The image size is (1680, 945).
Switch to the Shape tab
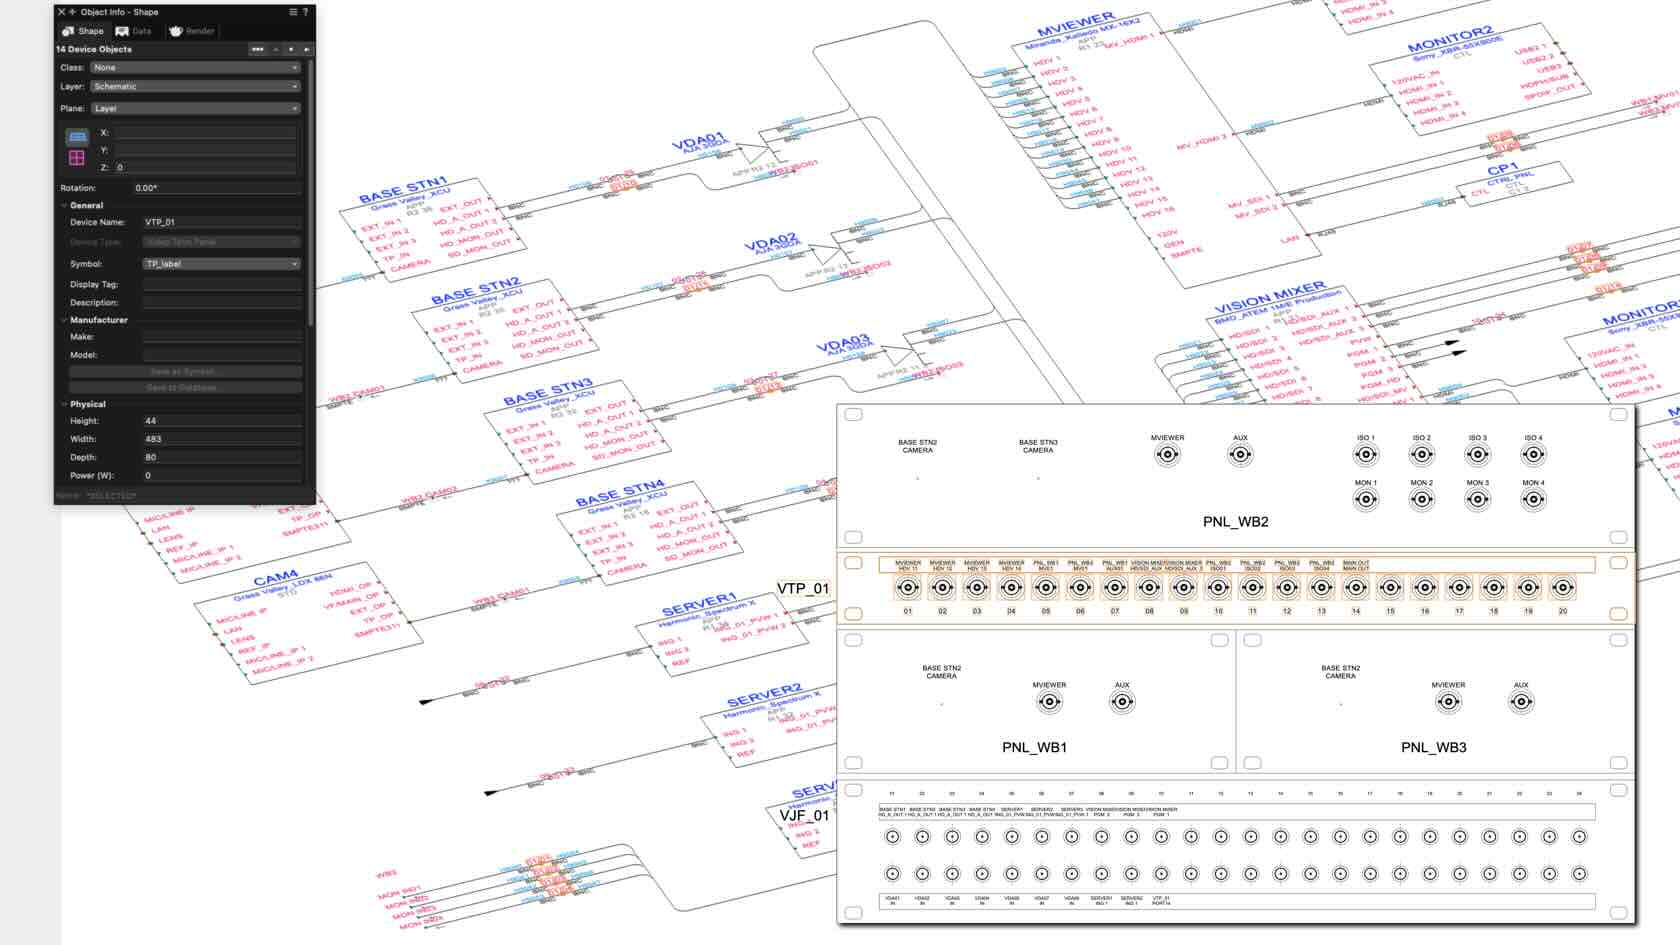coord(83,31)
